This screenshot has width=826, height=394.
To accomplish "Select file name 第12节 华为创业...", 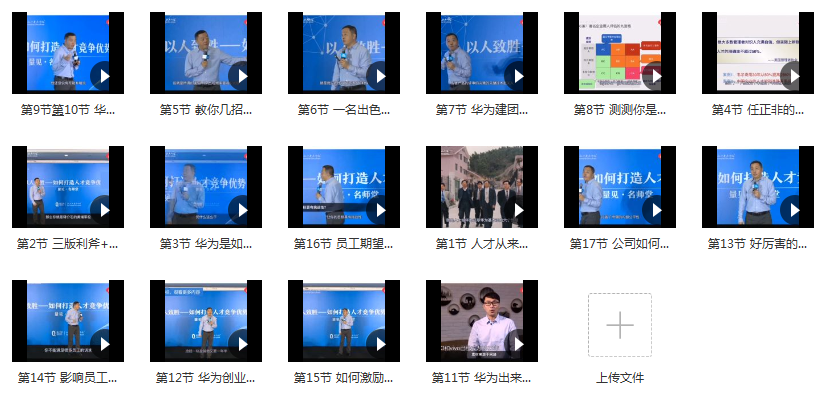I will pyautogui.click(x=206, y=378).
